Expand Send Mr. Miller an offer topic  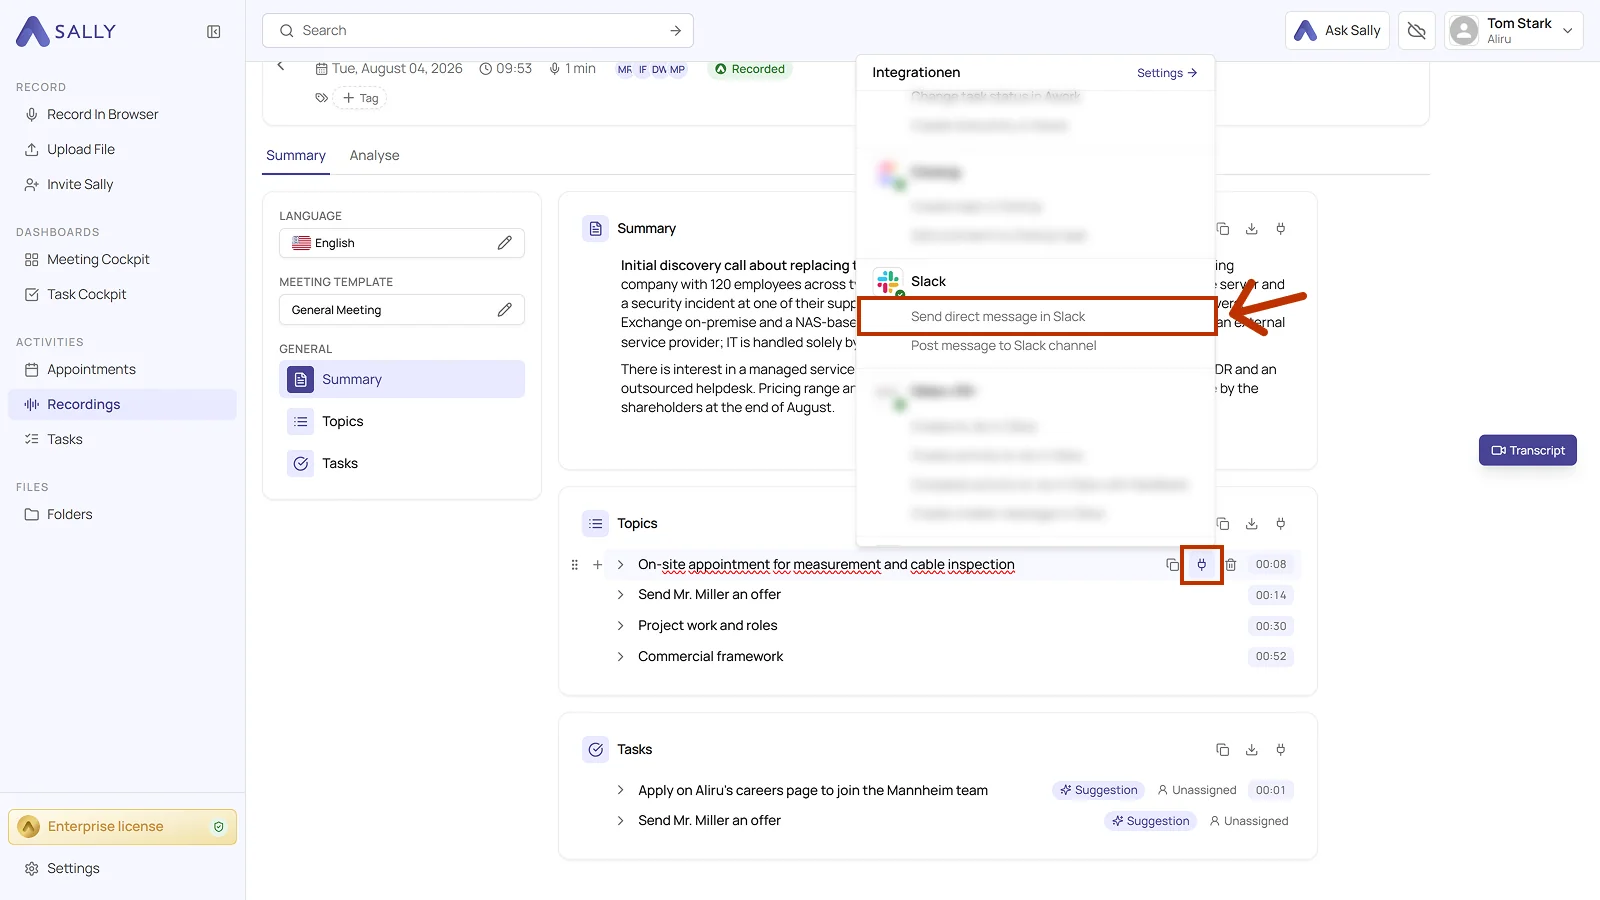click(620, 595)
